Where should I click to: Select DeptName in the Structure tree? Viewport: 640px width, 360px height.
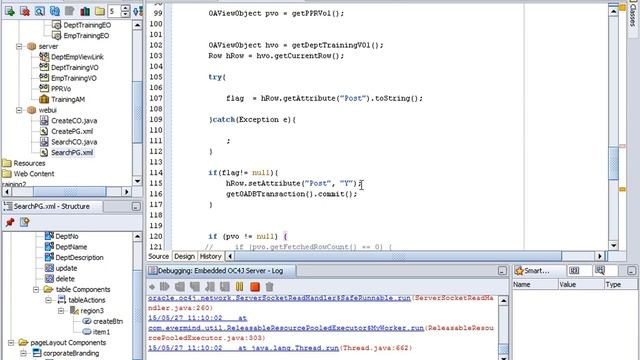click(x=71, y=247)
